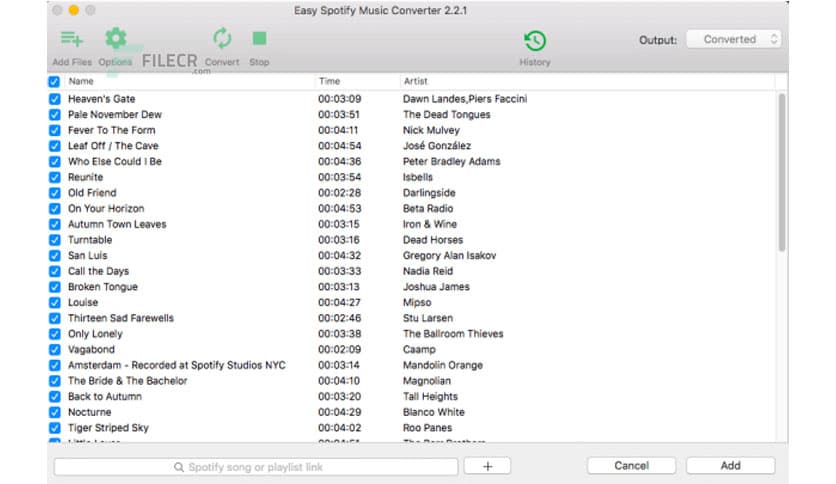Click the track list vertical scrollbar
The height and width of the screenshot is (484, 836).
[x=782, y=172]
